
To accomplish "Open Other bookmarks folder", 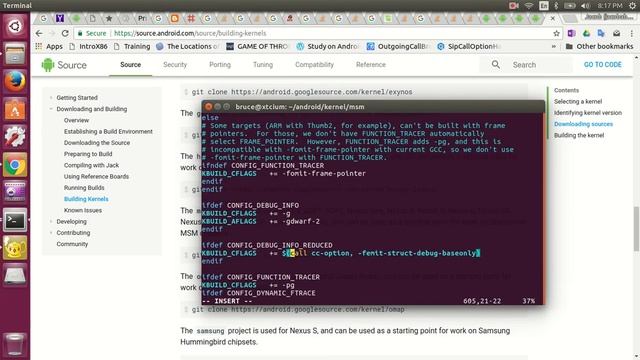I will tap(599, 47).
